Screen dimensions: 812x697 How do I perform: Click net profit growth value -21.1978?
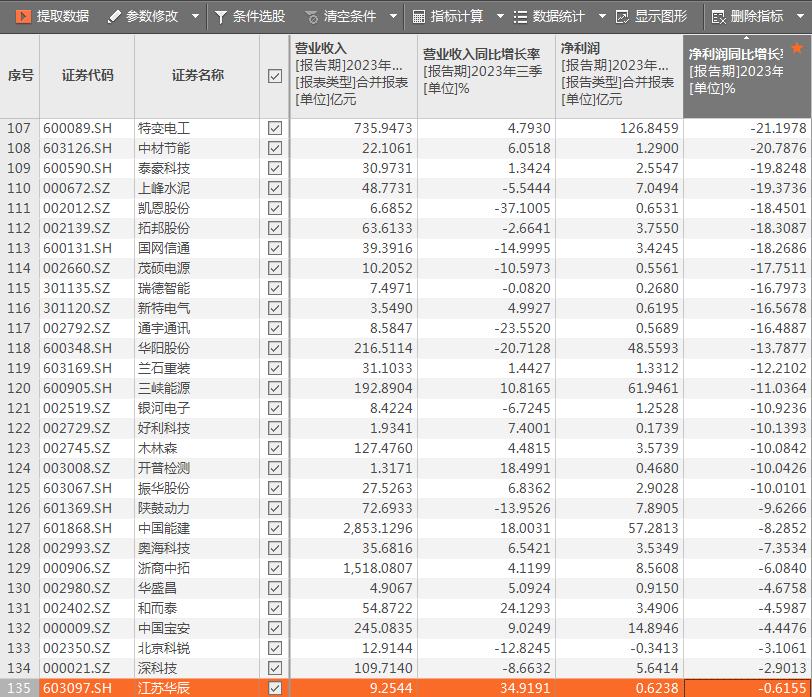(x=778, y=128)
